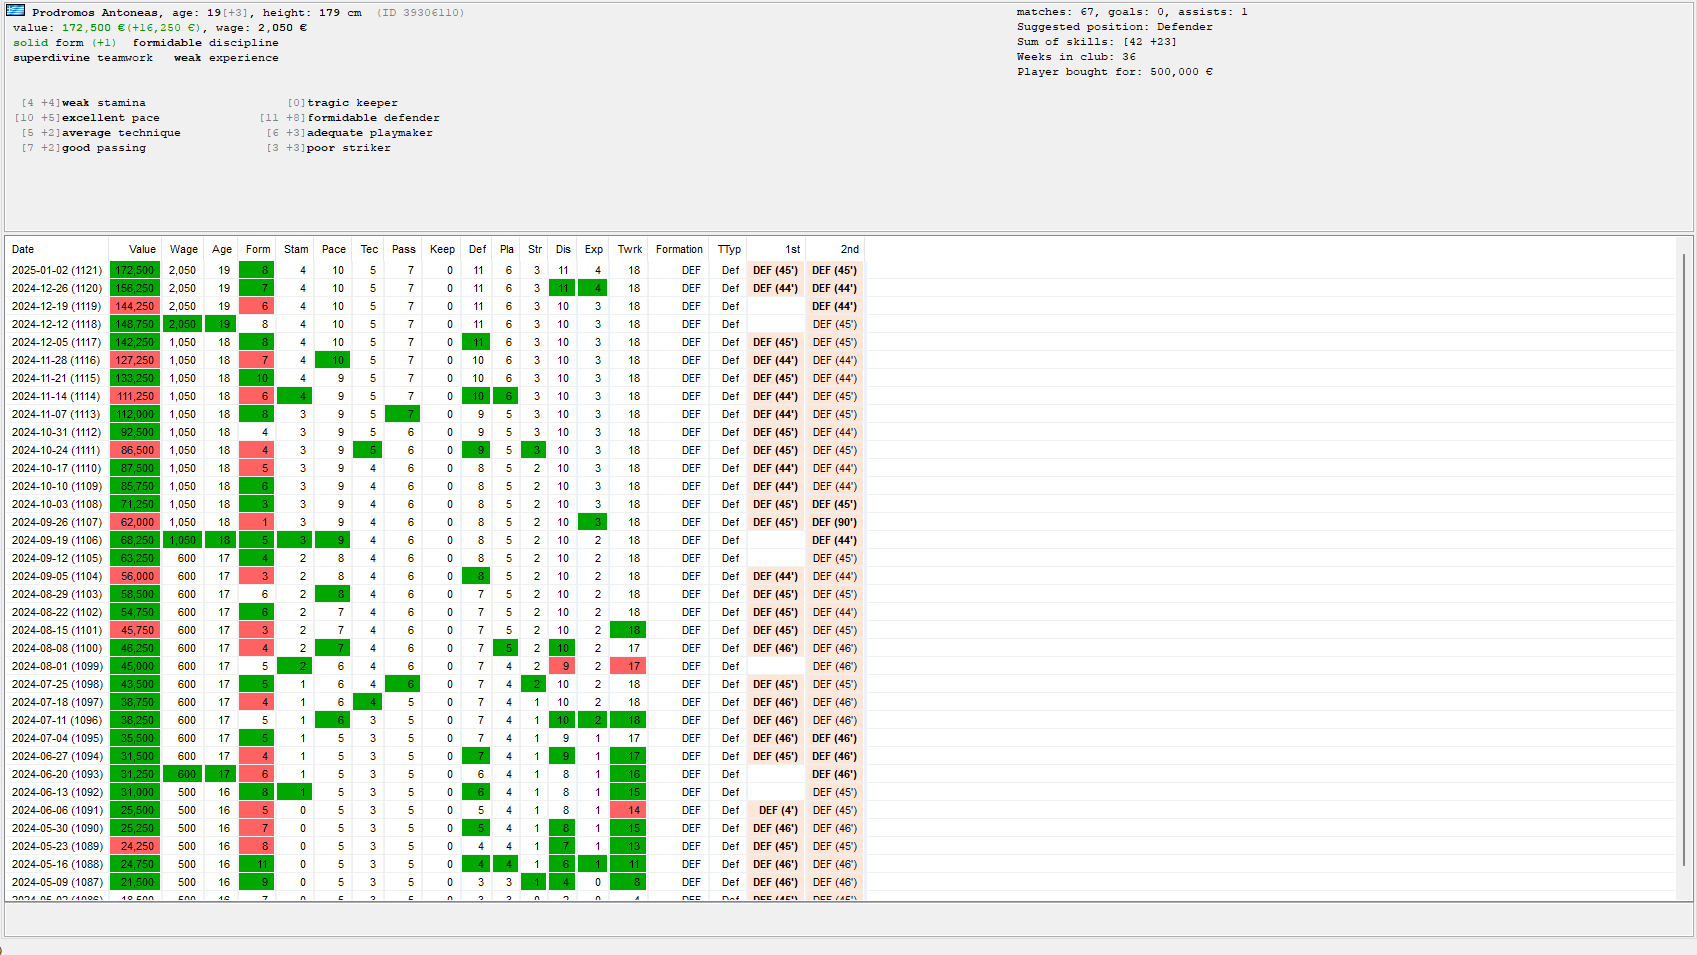Viewport: 1697px width, 955px height.
Task: Click the Dis column header
Action: pos(563,249)
